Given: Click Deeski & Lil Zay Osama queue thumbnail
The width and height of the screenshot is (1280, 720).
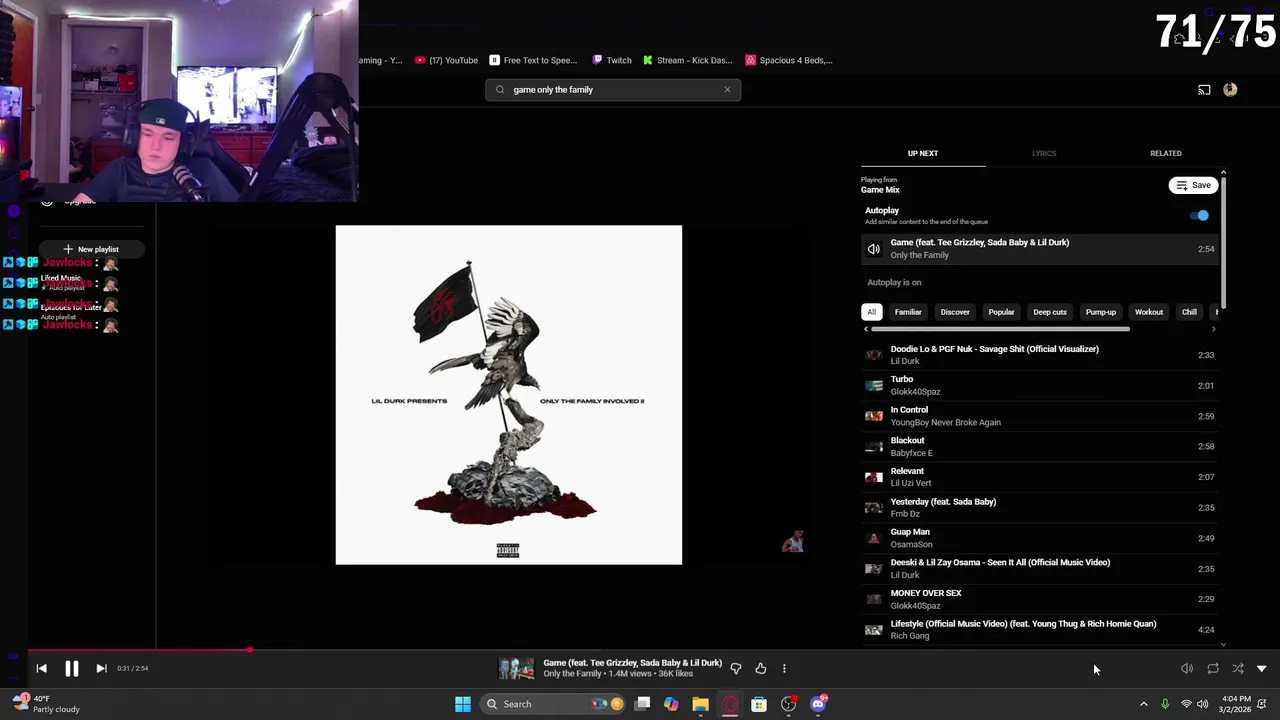Looking at the screenshot, I should (x=874, y=569).
